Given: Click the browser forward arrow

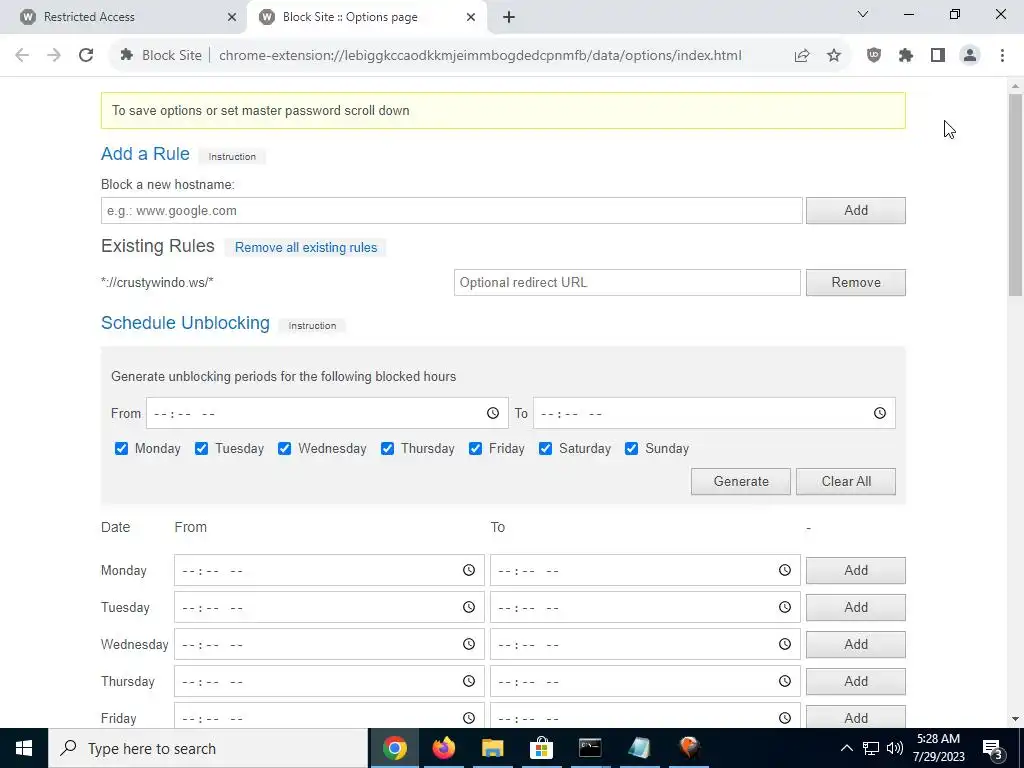Looking at the screenshot, I should click(54, 56).
